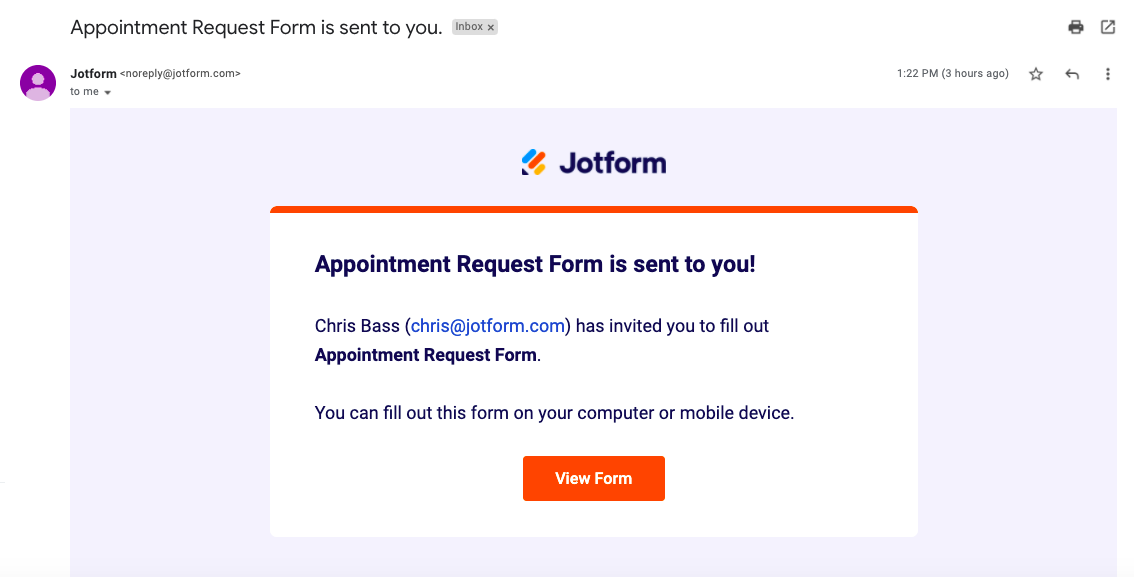Click the bold card heading text

click(535, 264)
